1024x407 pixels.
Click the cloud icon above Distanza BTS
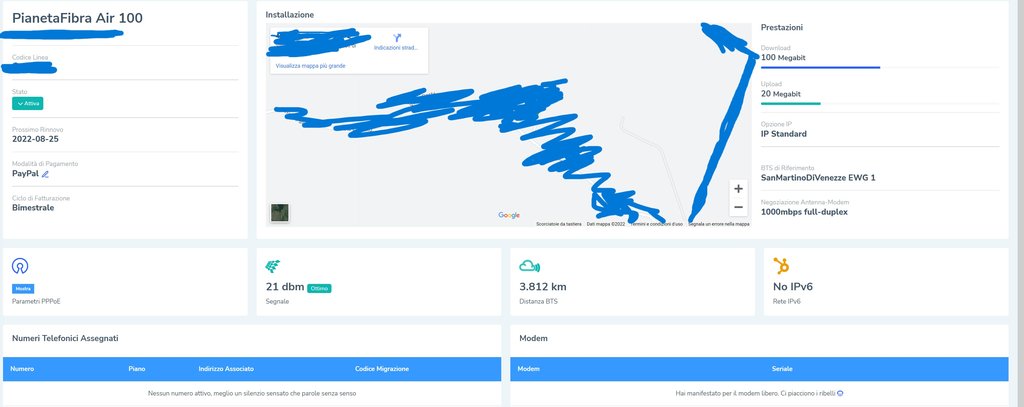[529, 266]
